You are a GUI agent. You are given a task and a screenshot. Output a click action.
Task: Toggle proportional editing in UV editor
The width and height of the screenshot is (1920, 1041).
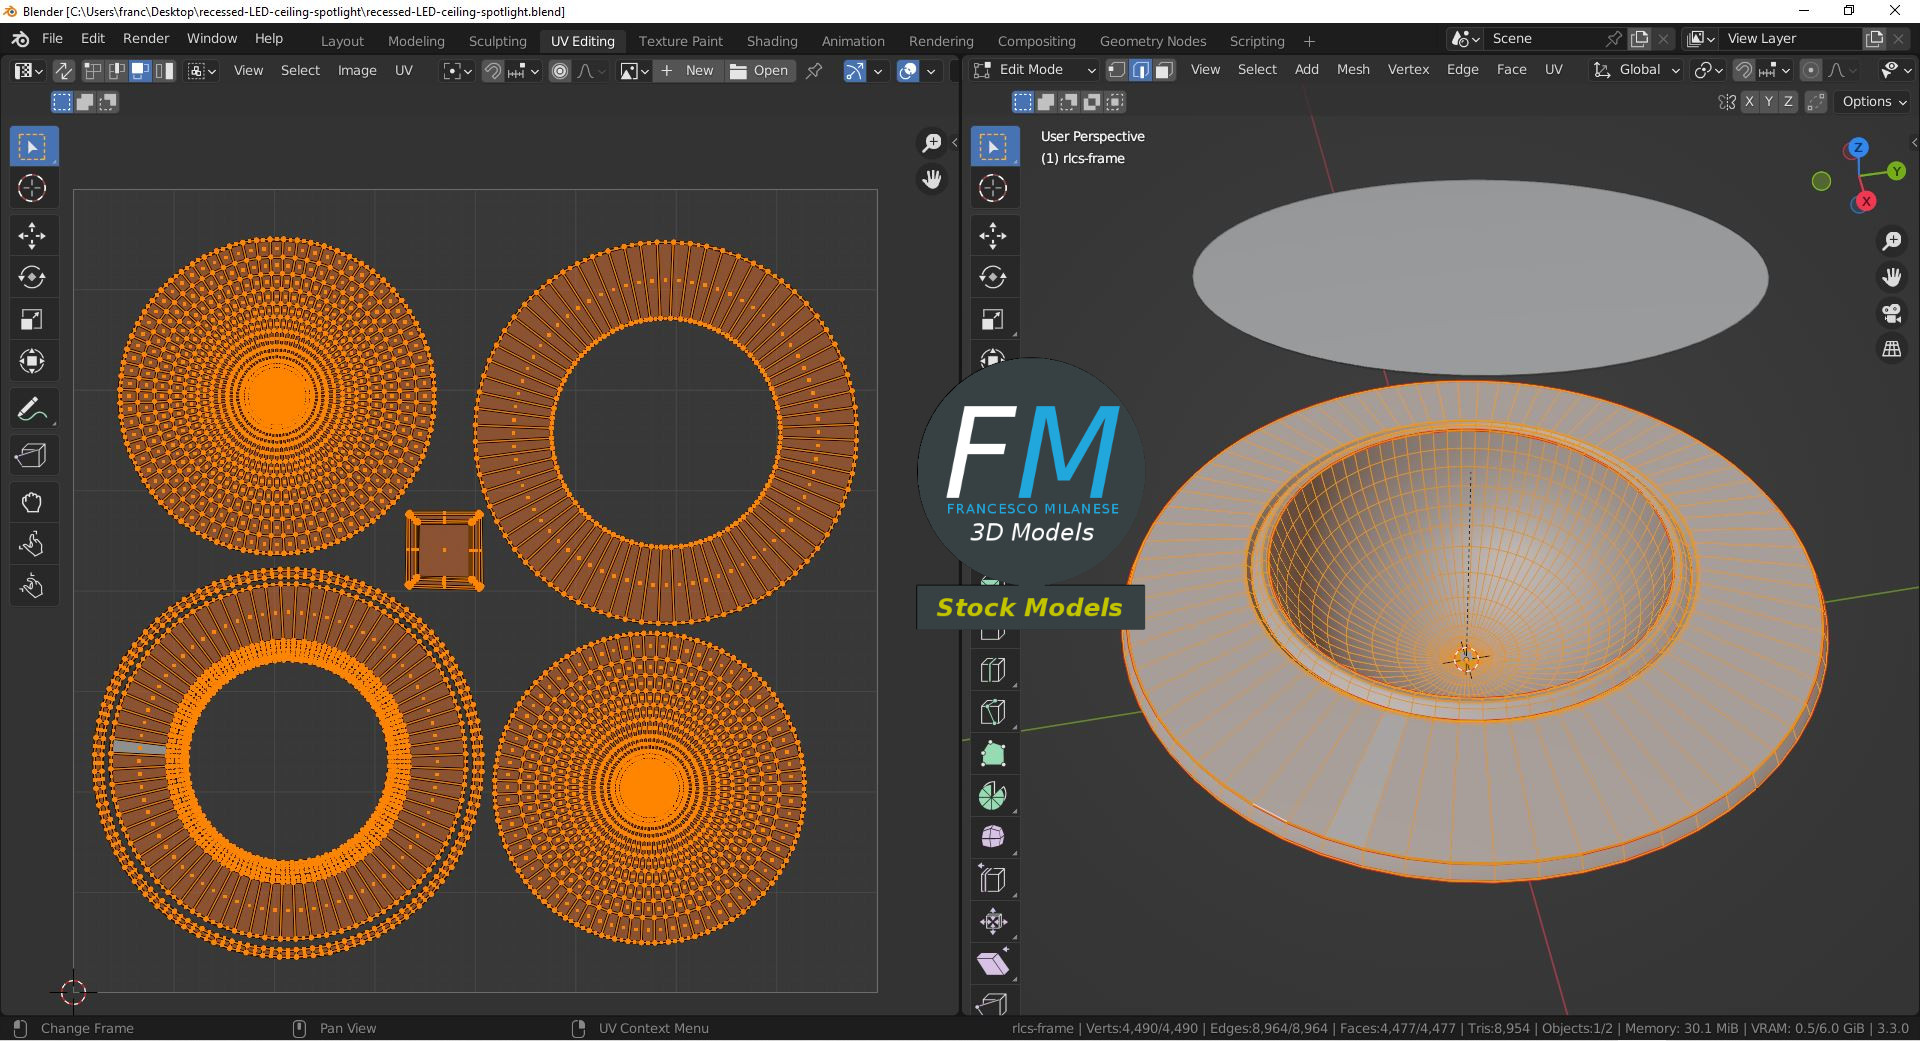[x=560, y=71]
